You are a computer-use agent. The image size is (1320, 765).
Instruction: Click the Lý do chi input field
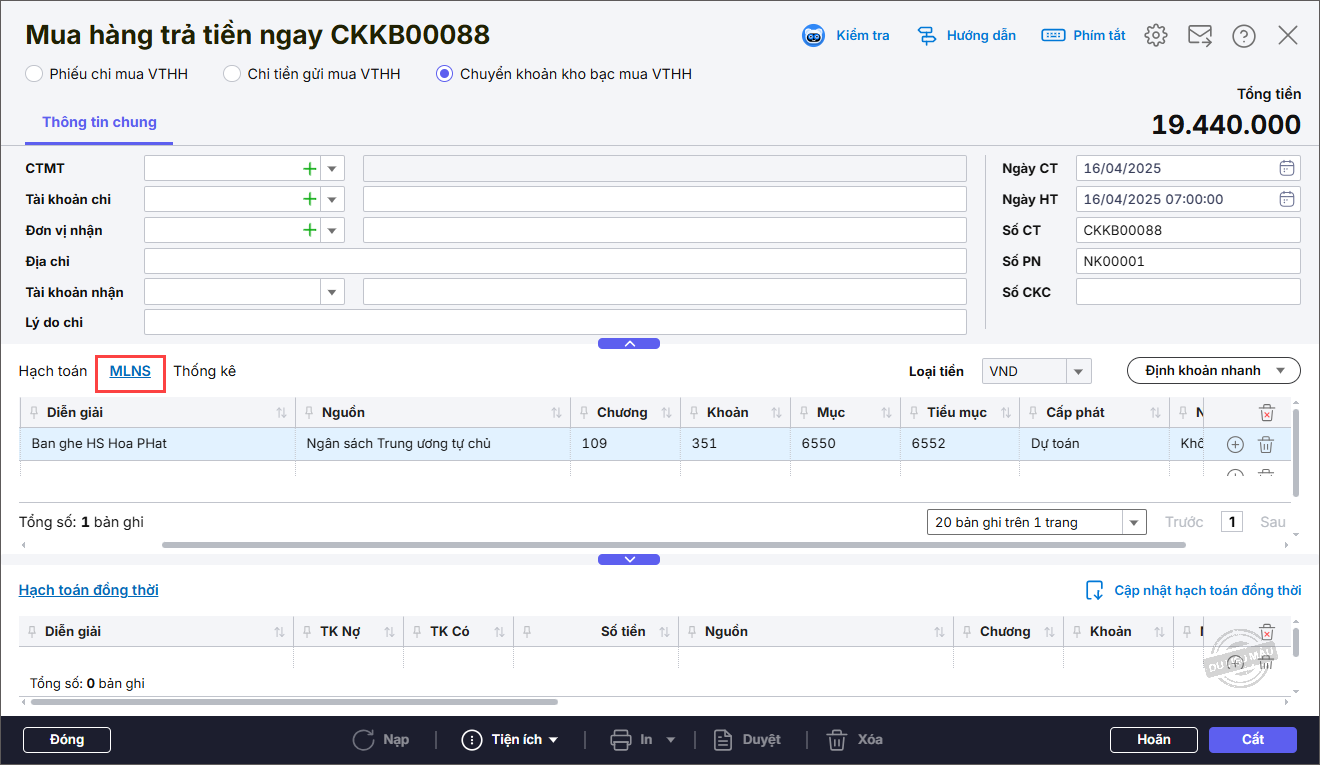click(x=555, y=323)
